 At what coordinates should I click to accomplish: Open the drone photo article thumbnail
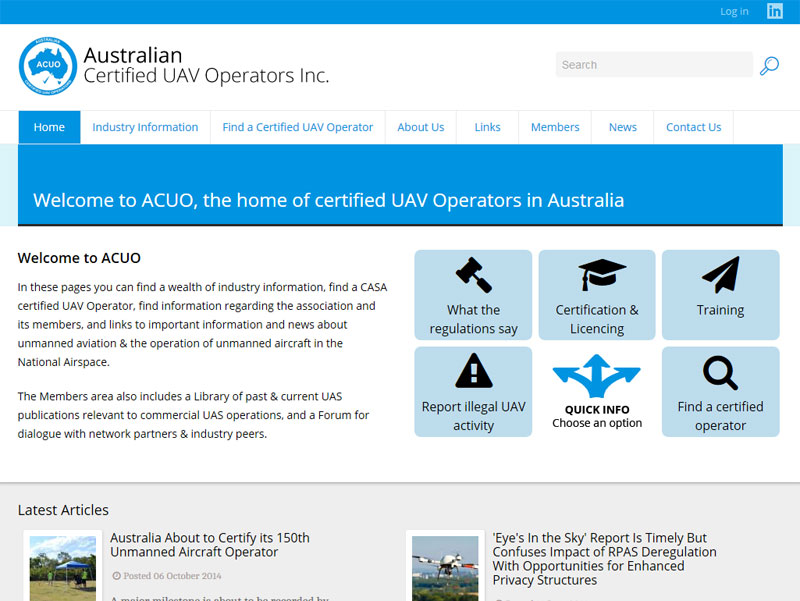tap(445, 568)
